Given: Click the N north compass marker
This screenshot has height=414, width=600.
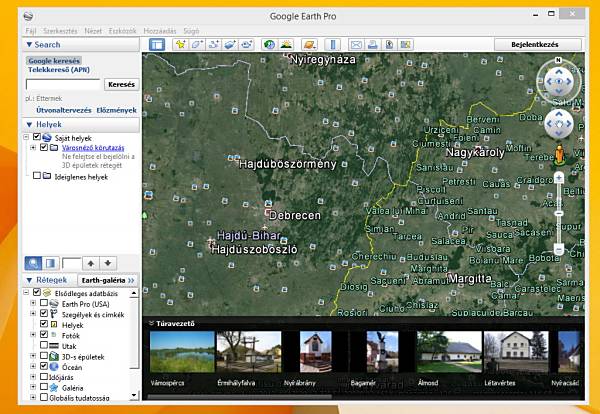Looking at the screenshot, I should [x=558, y=60].
